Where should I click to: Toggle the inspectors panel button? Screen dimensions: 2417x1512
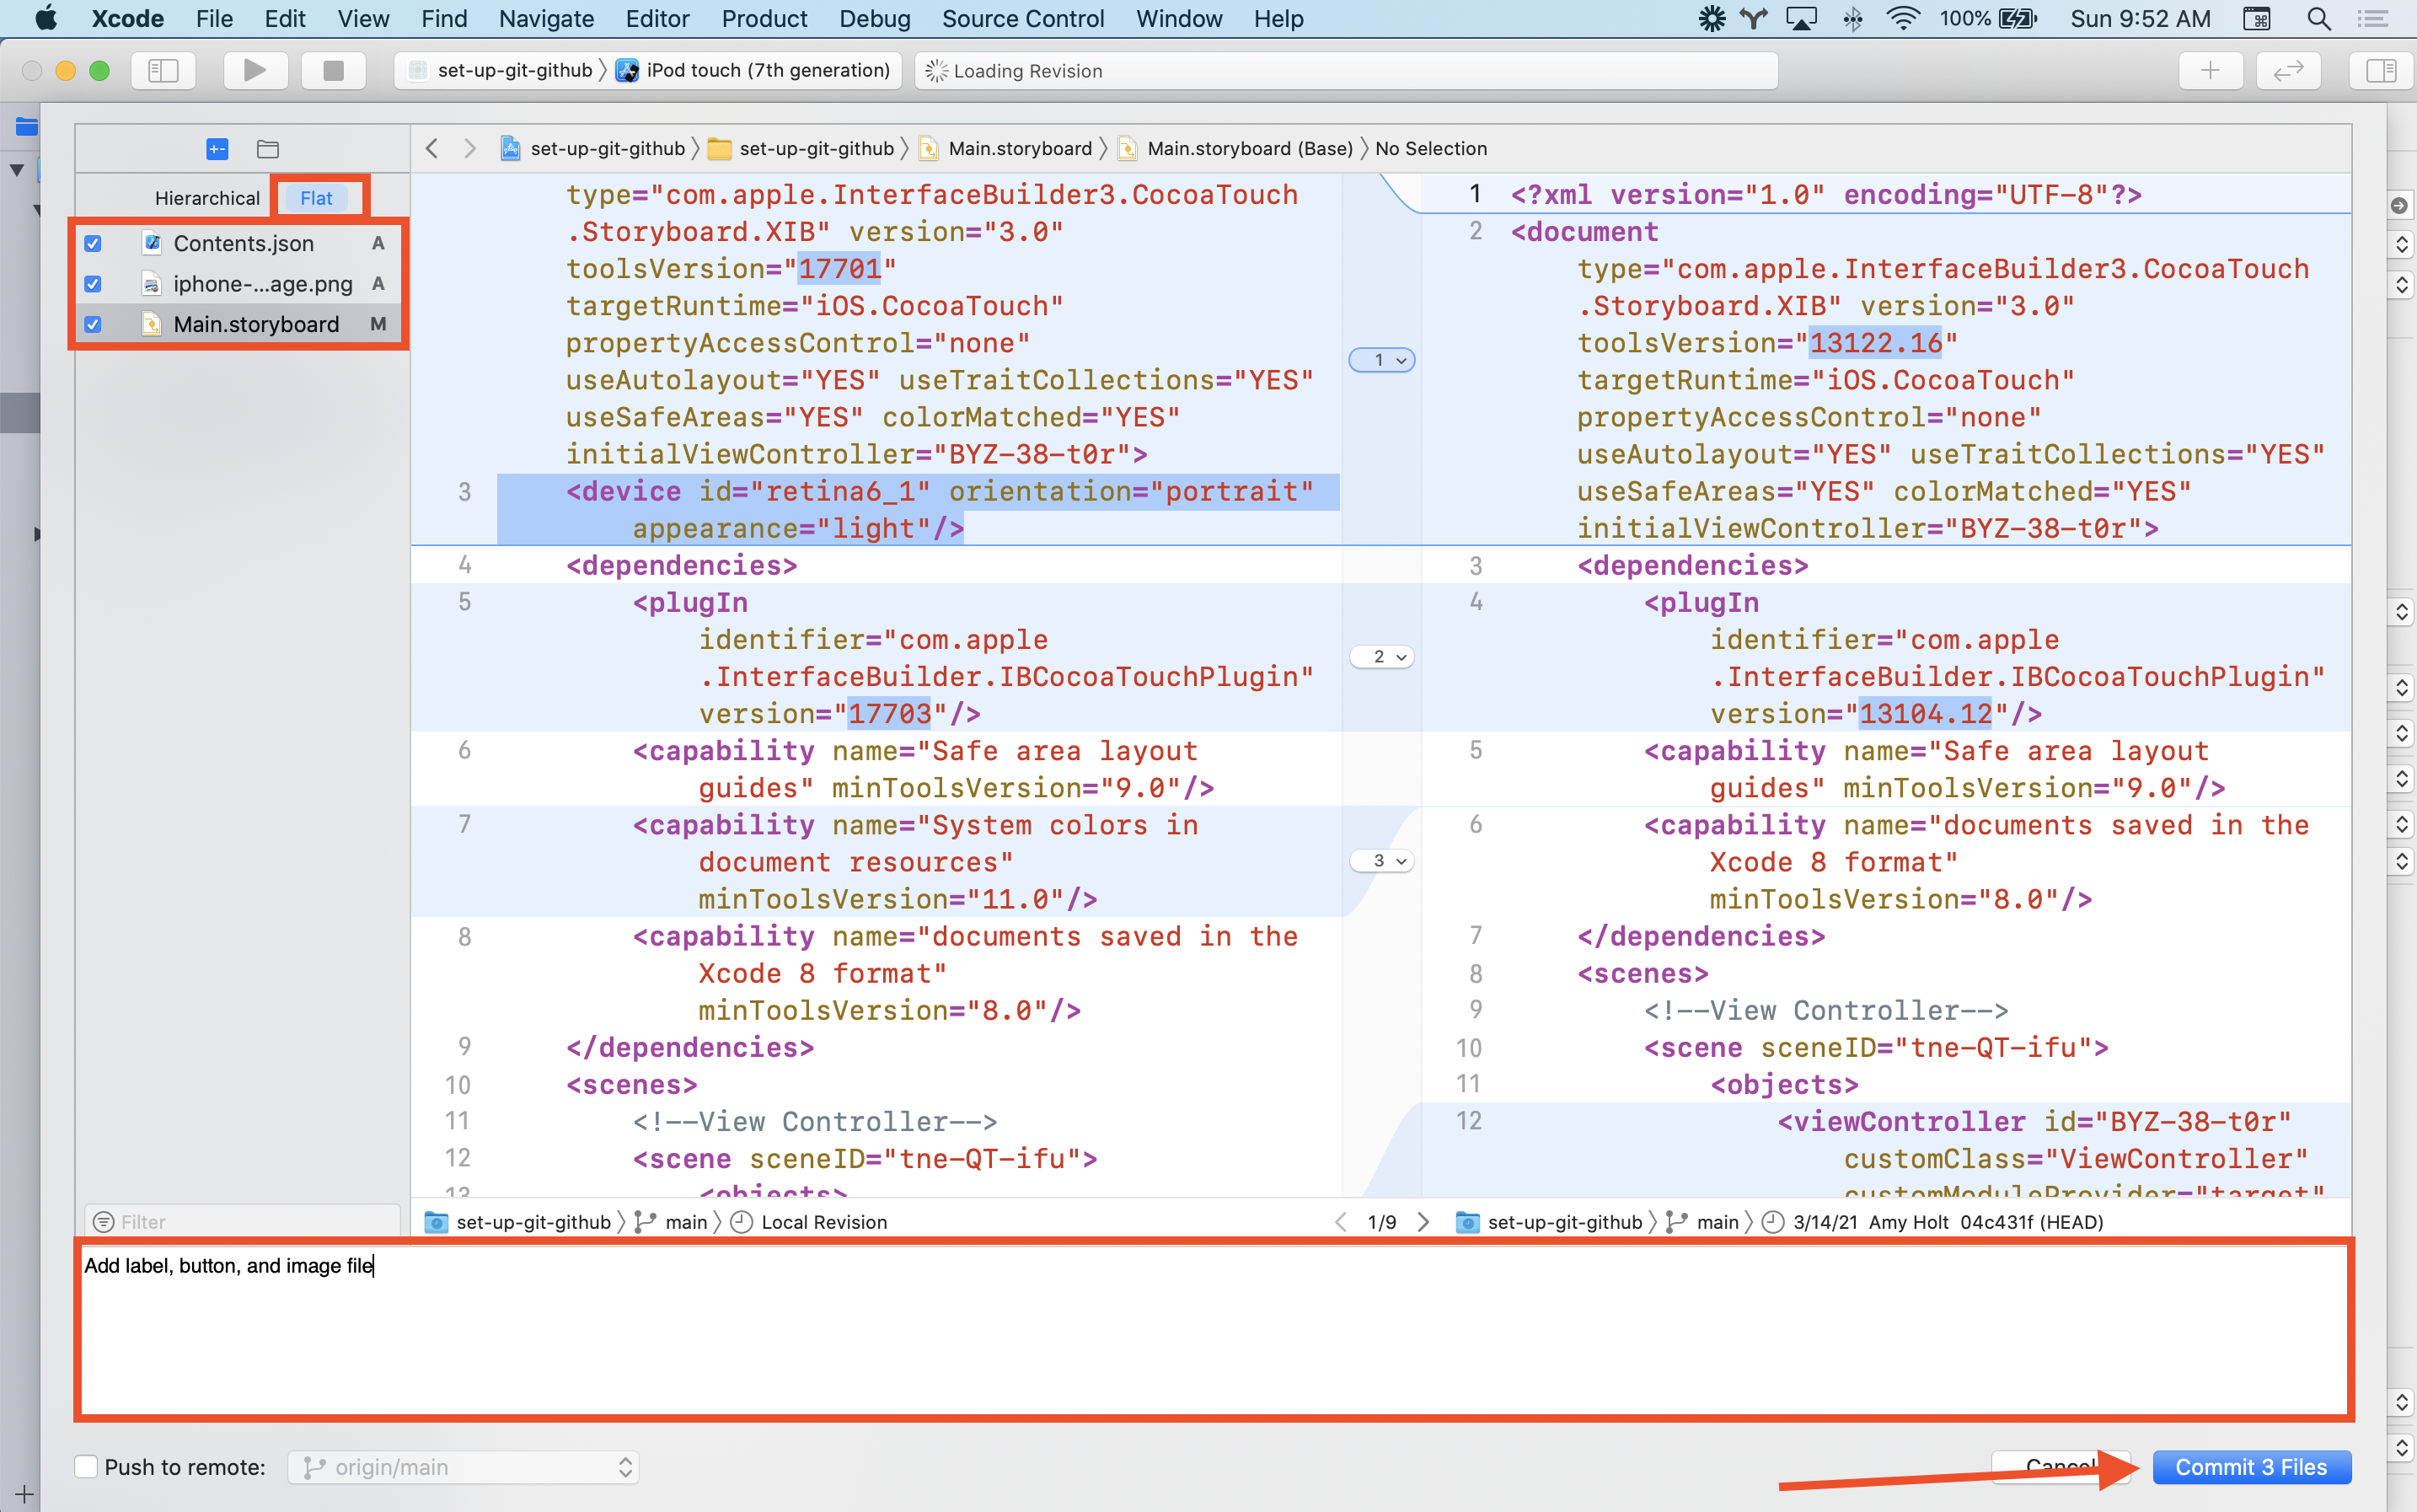[x=2381, y=70]
